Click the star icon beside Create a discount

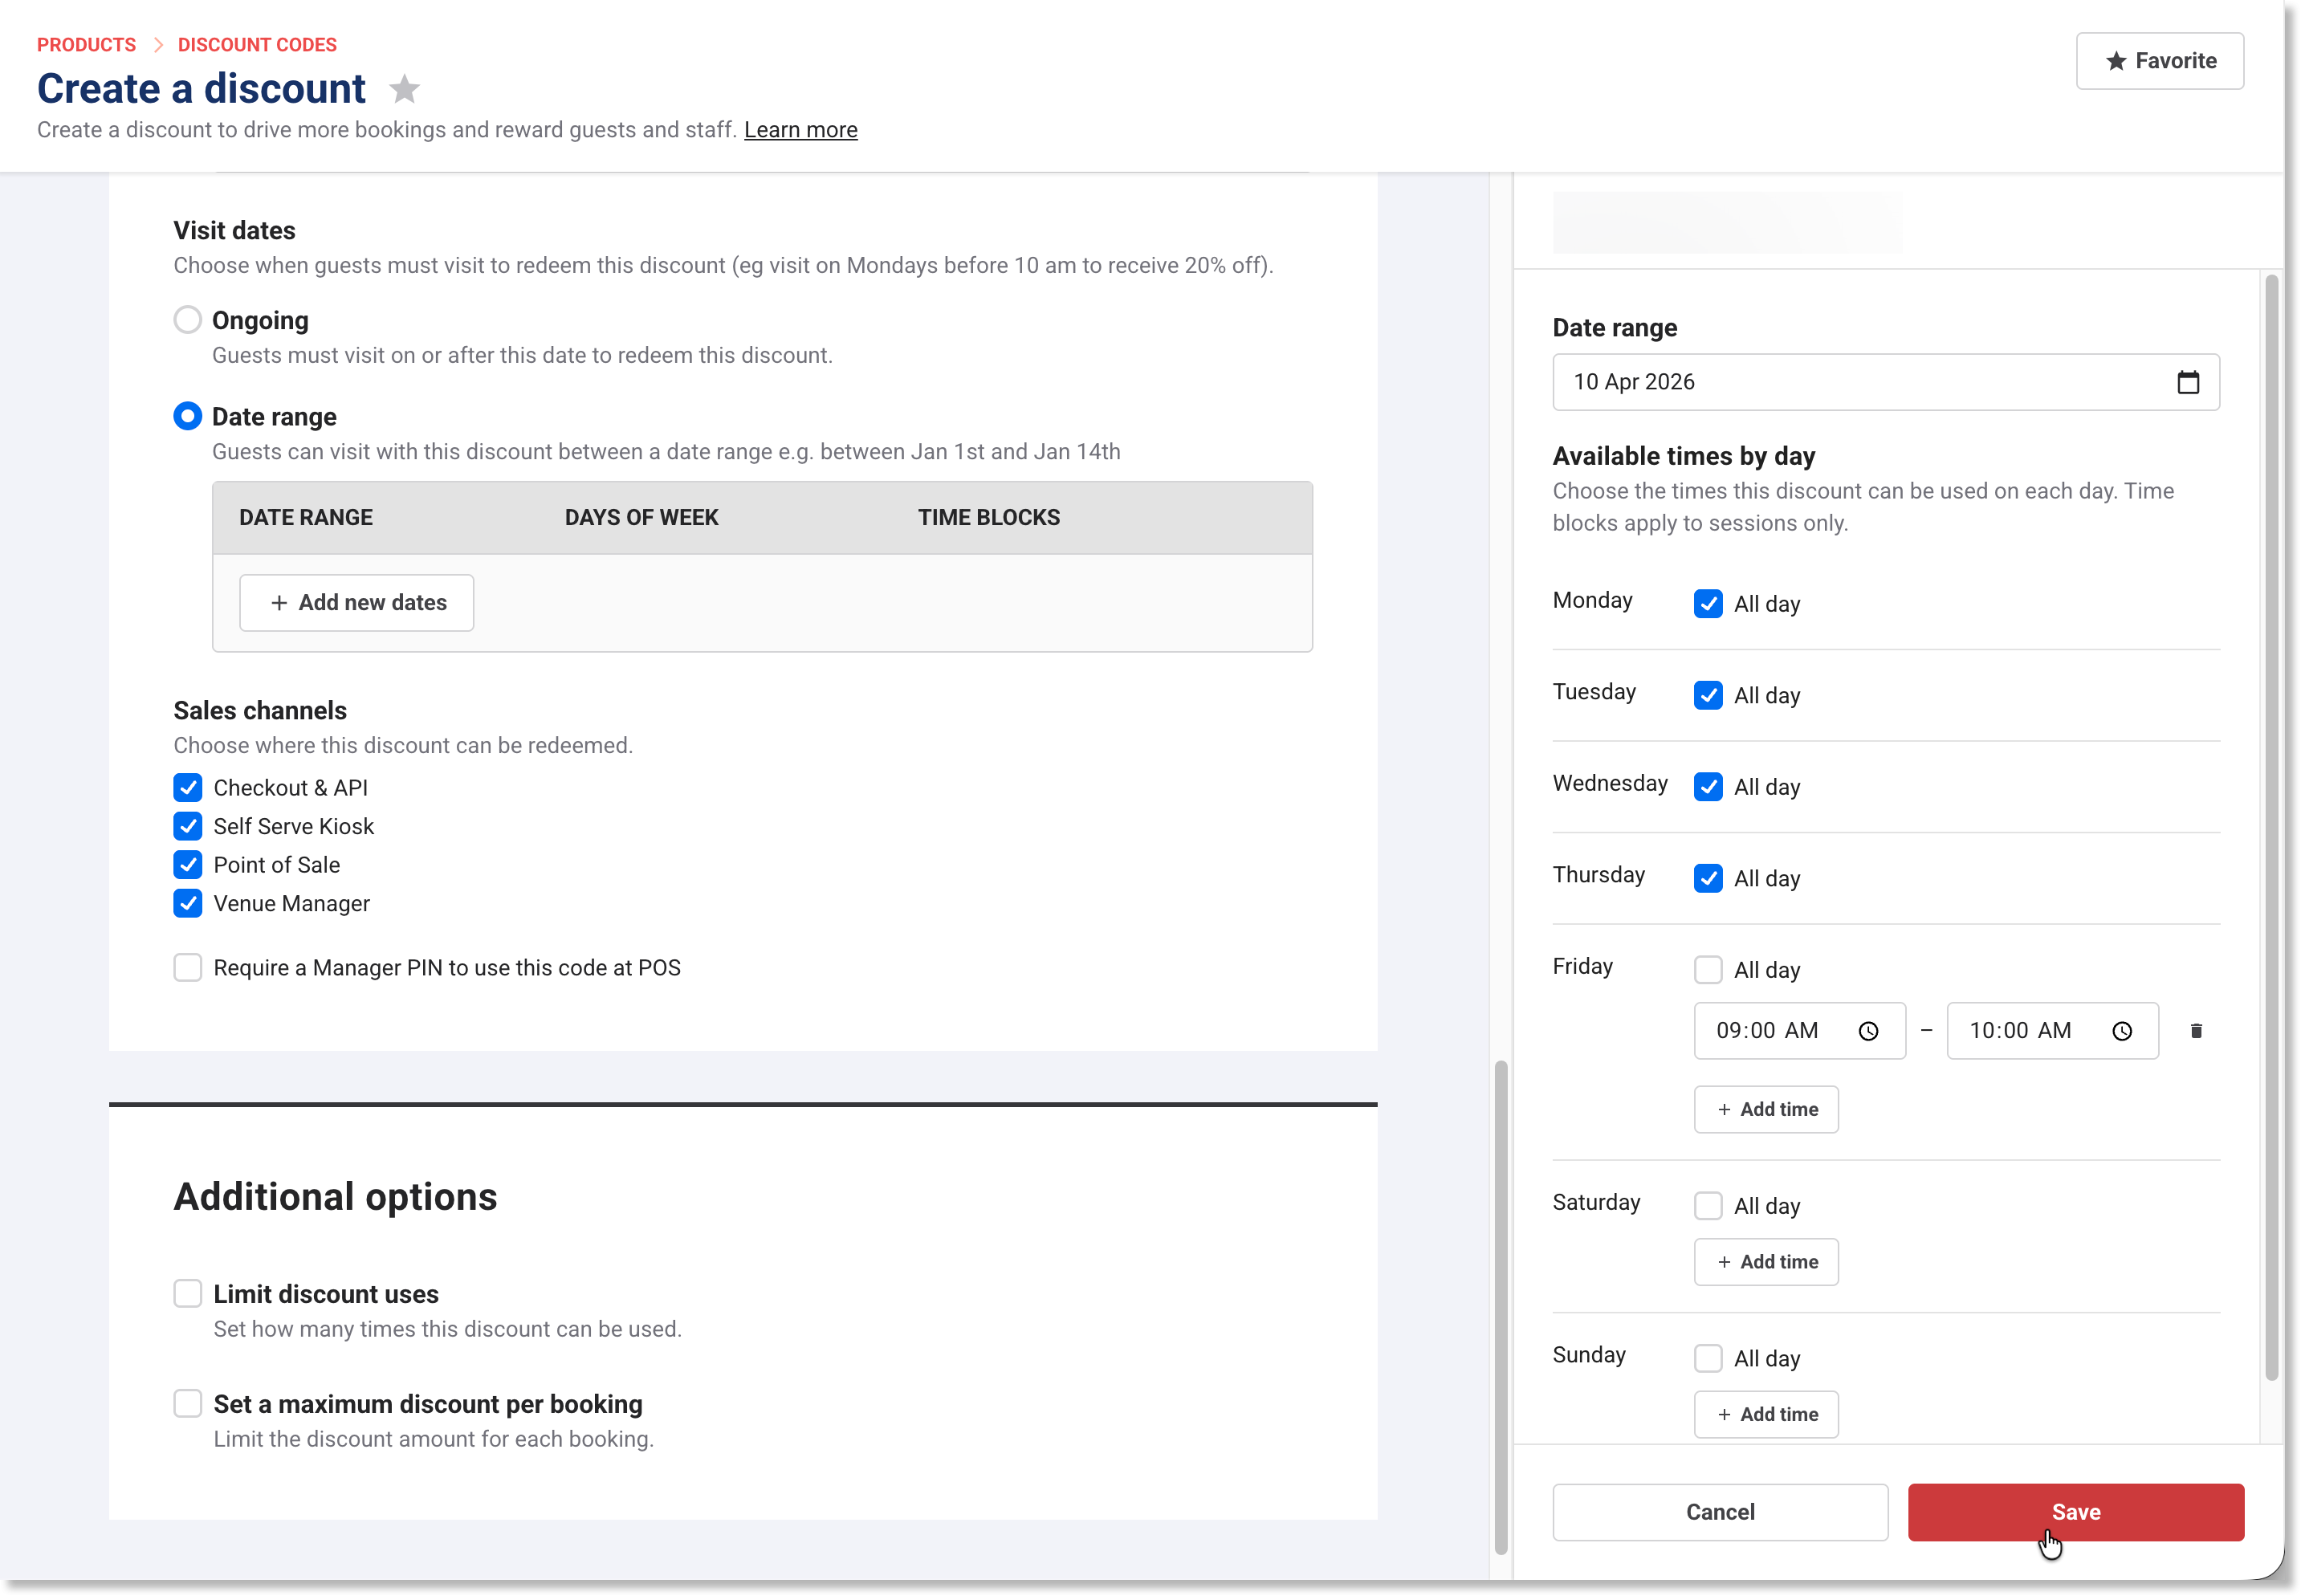[x=404, y=89]
